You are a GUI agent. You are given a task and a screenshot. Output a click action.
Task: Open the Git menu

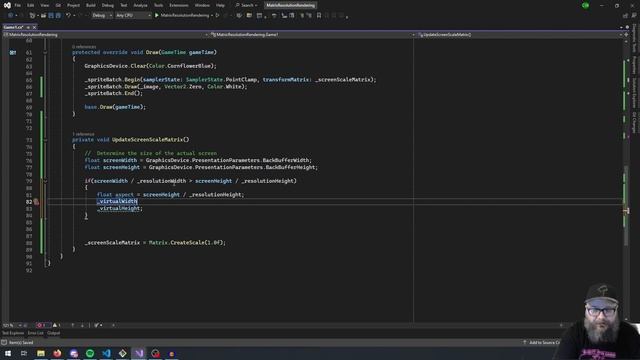click(x=58, y=5)
